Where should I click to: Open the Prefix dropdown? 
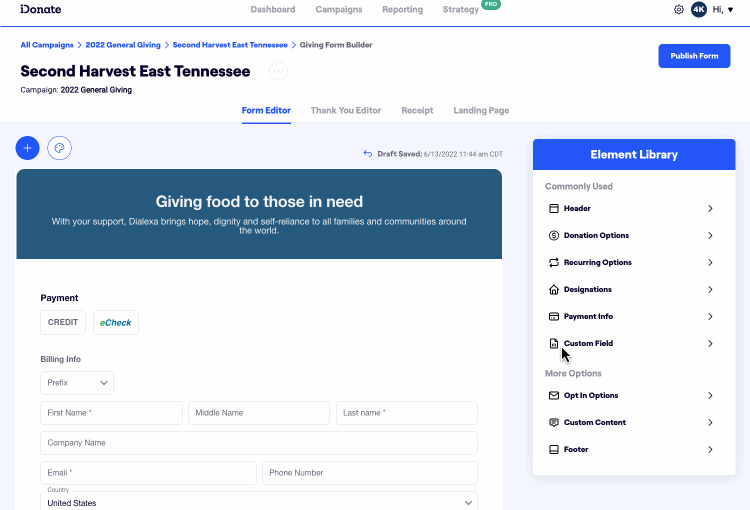[77, 383]
